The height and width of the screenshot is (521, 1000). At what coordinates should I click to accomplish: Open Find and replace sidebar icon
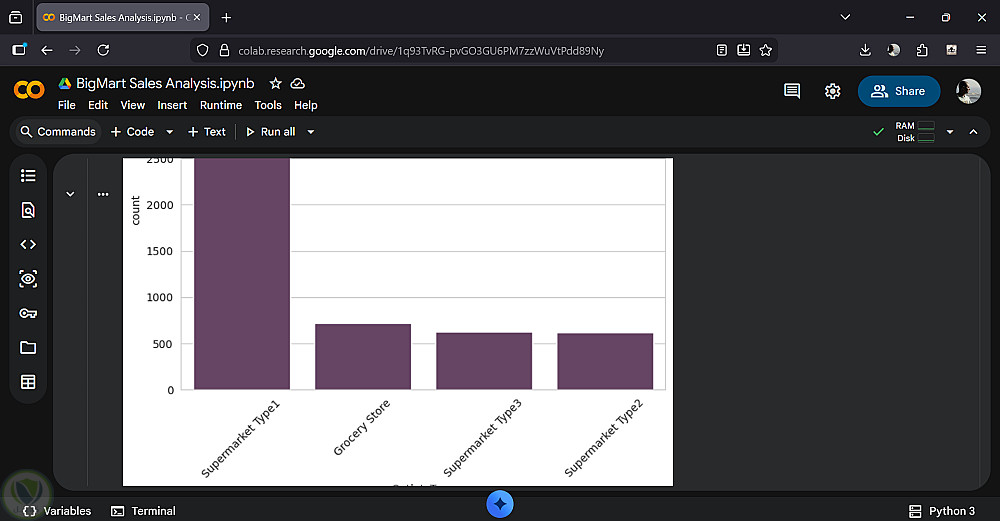(x=28, y=210)
